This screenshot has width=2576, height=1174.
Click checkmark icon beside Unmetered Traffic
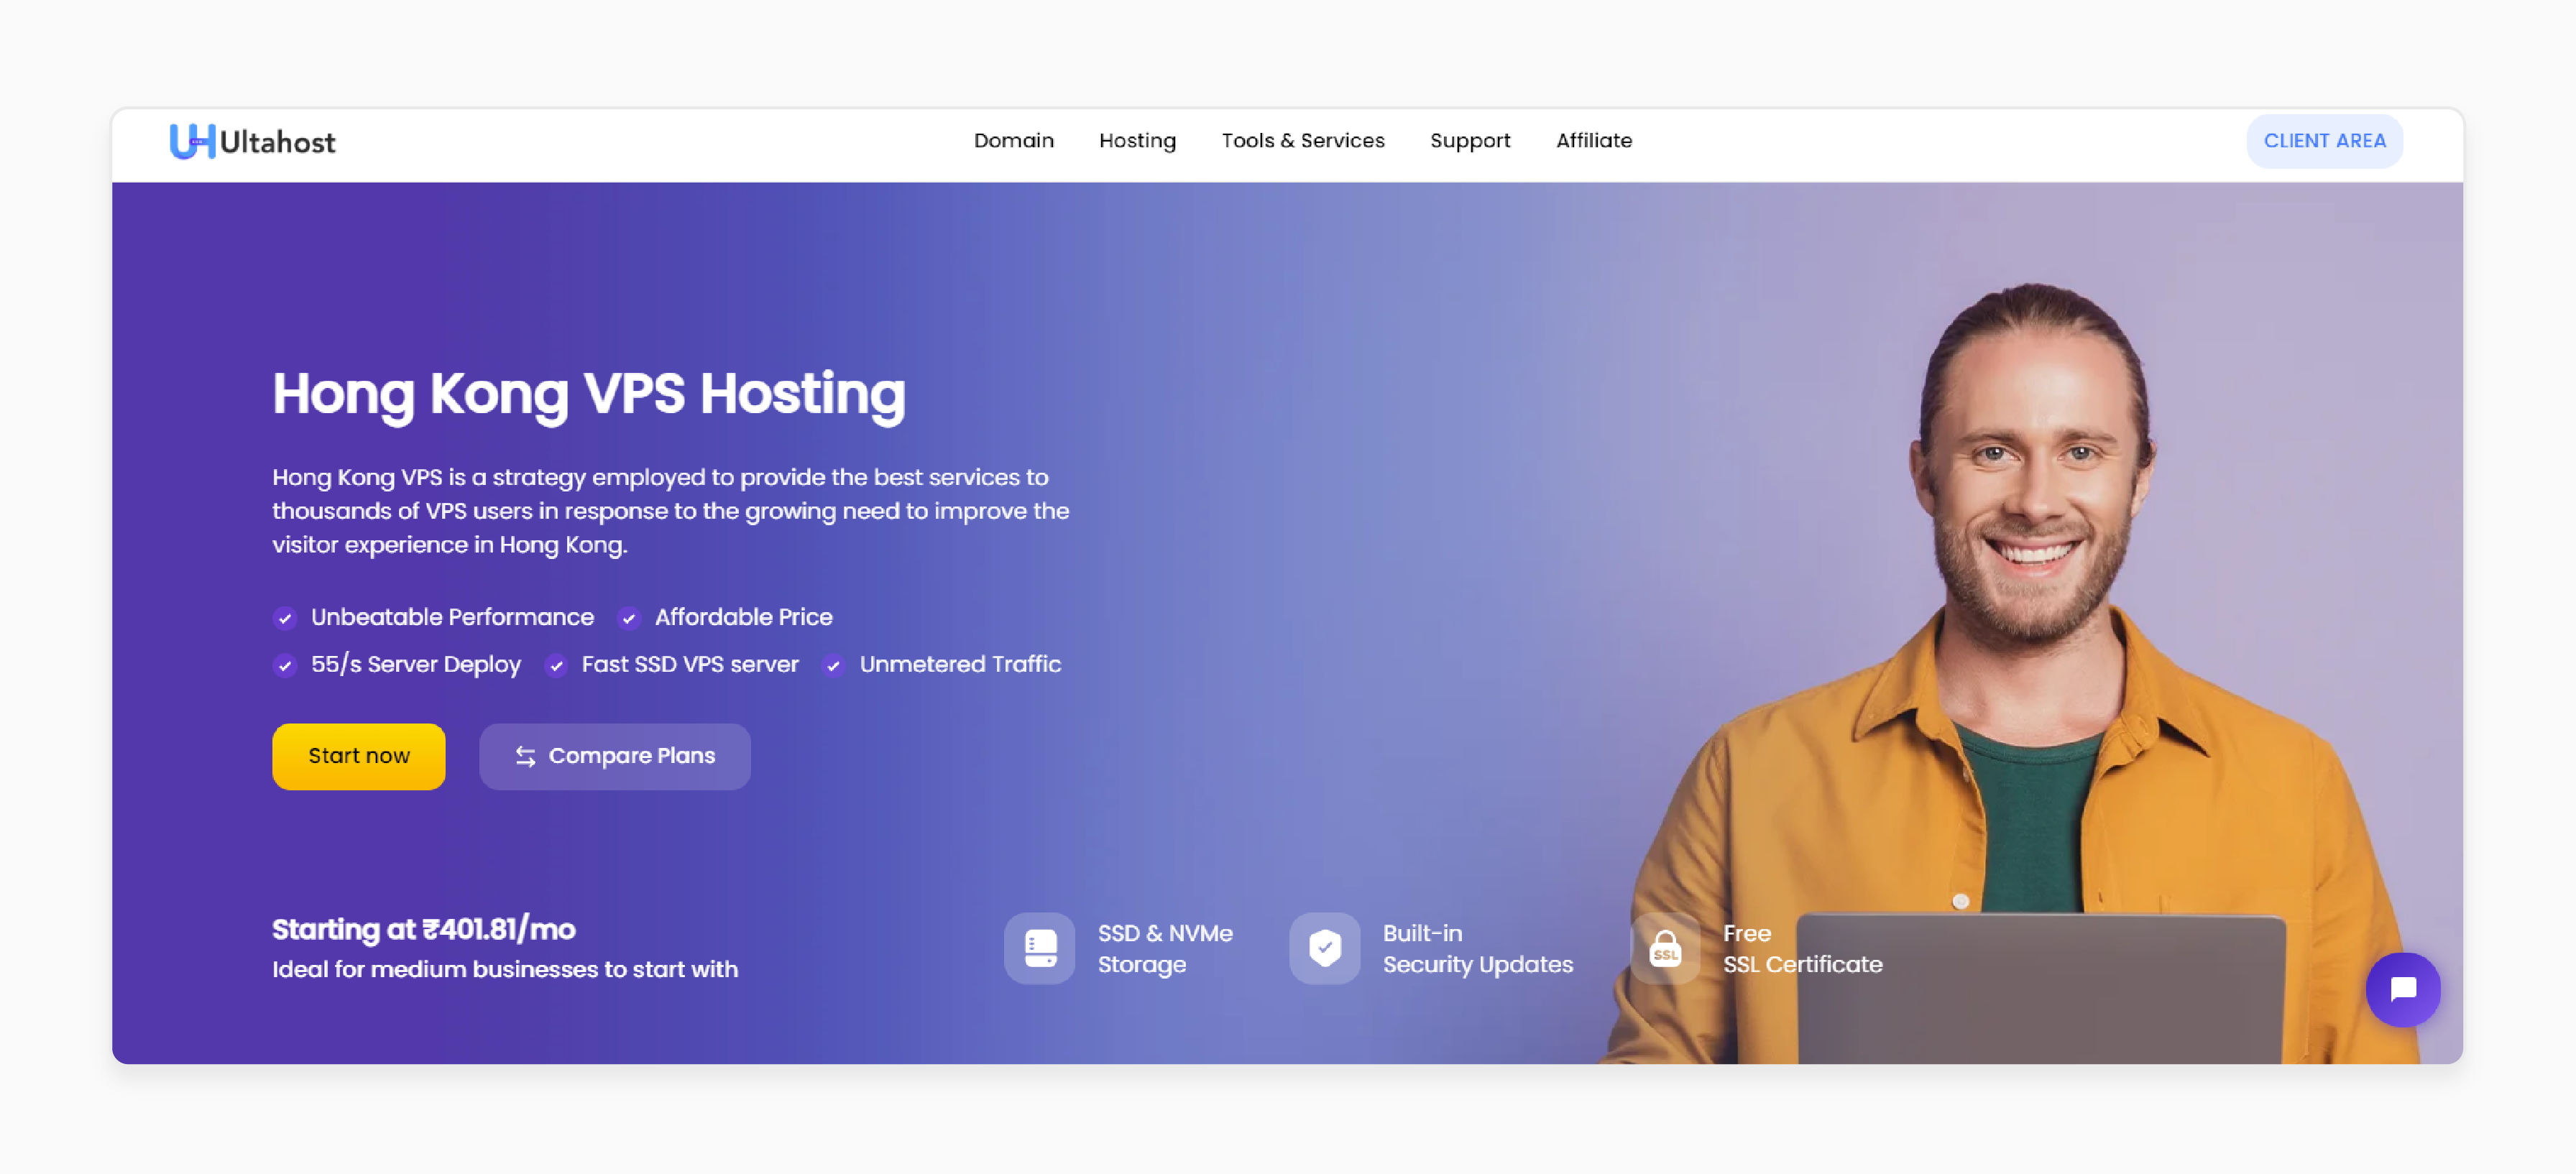point(833,665)
